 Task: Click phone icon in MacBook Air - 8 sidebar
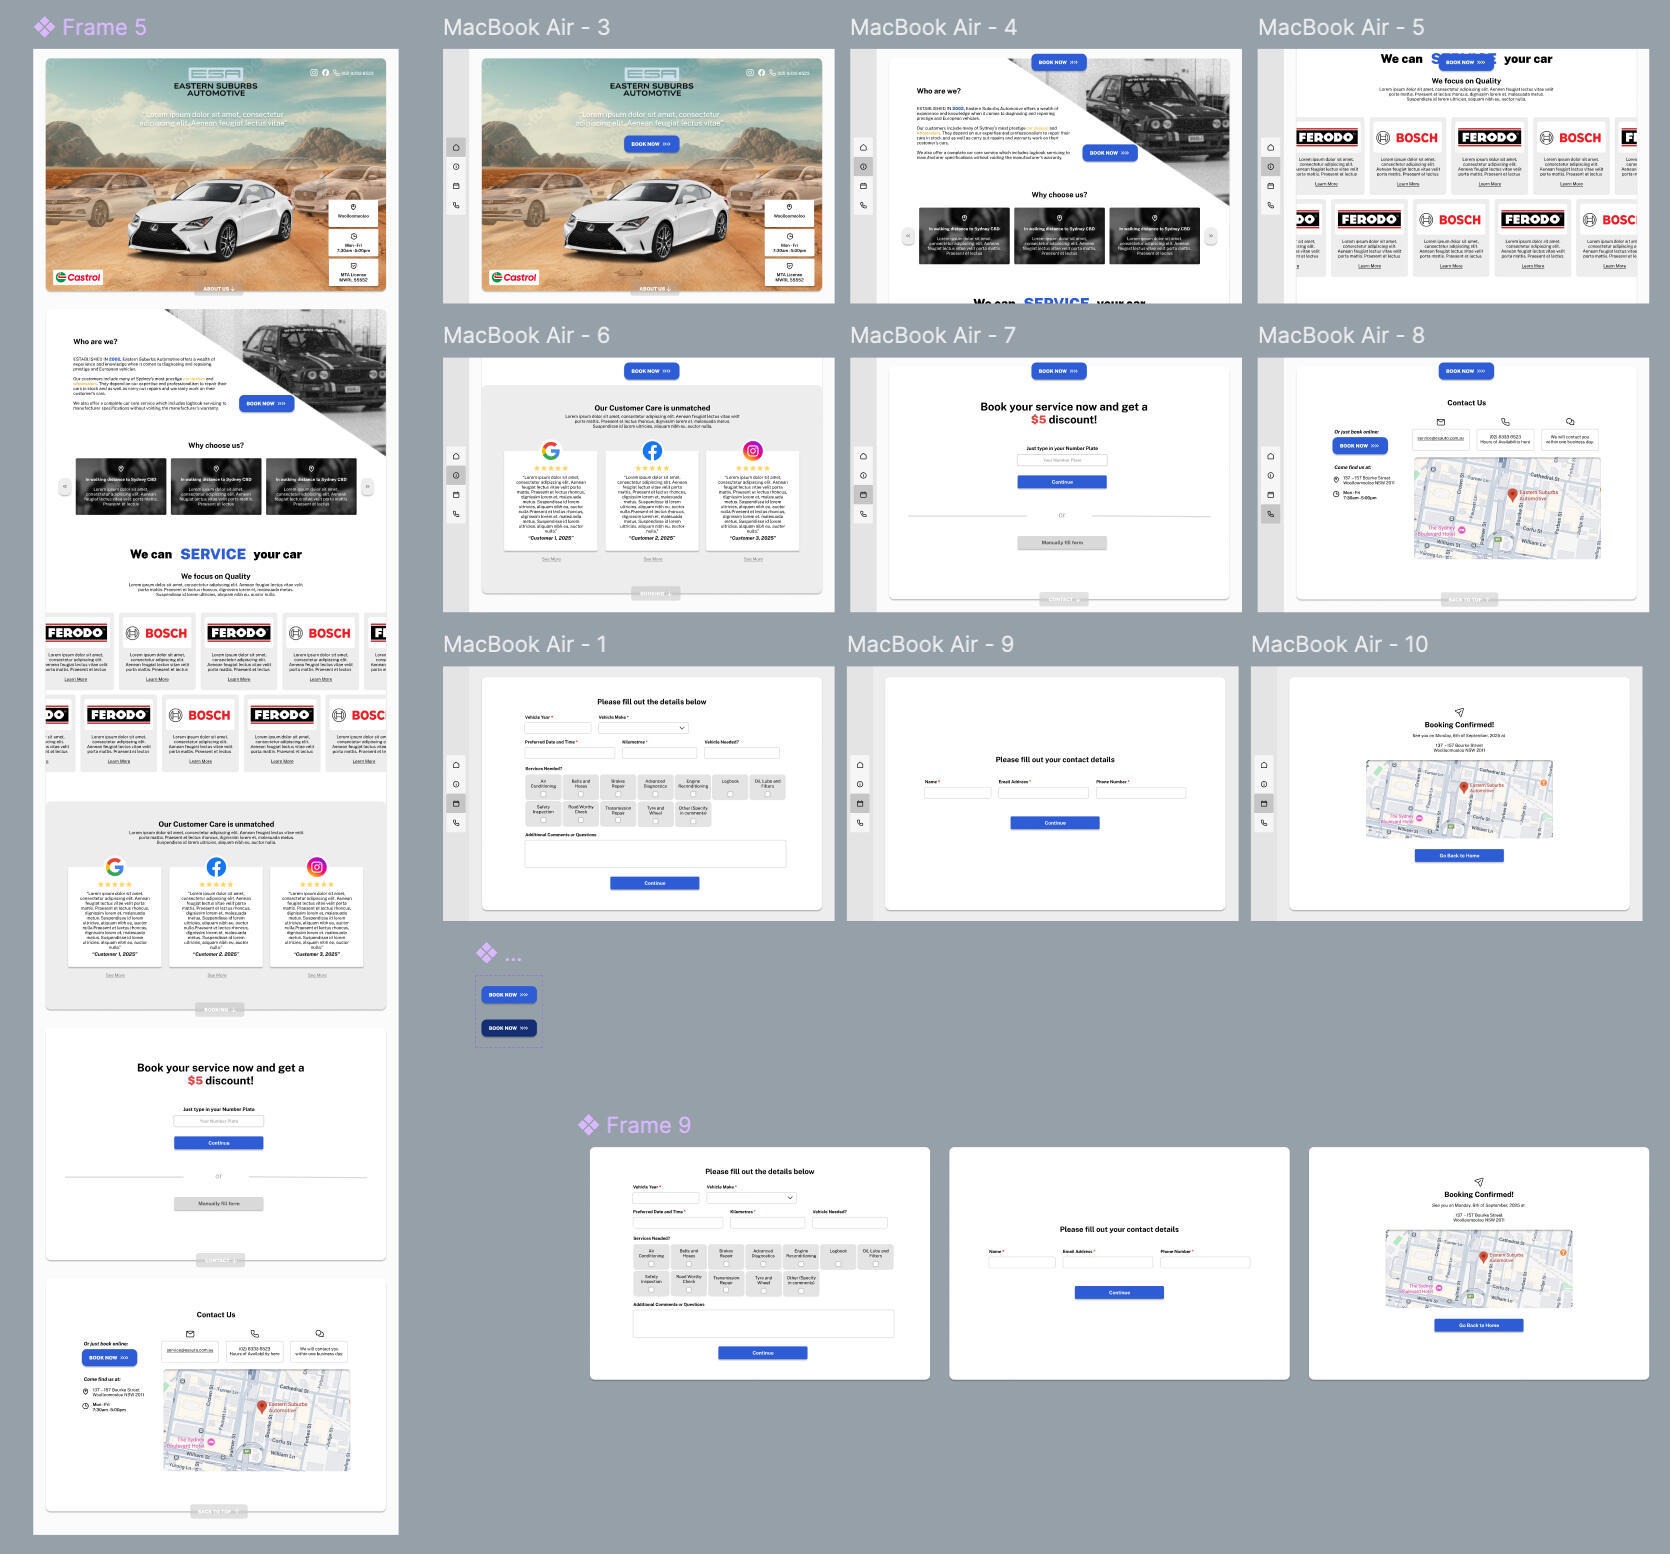[x=1271, y=514]
